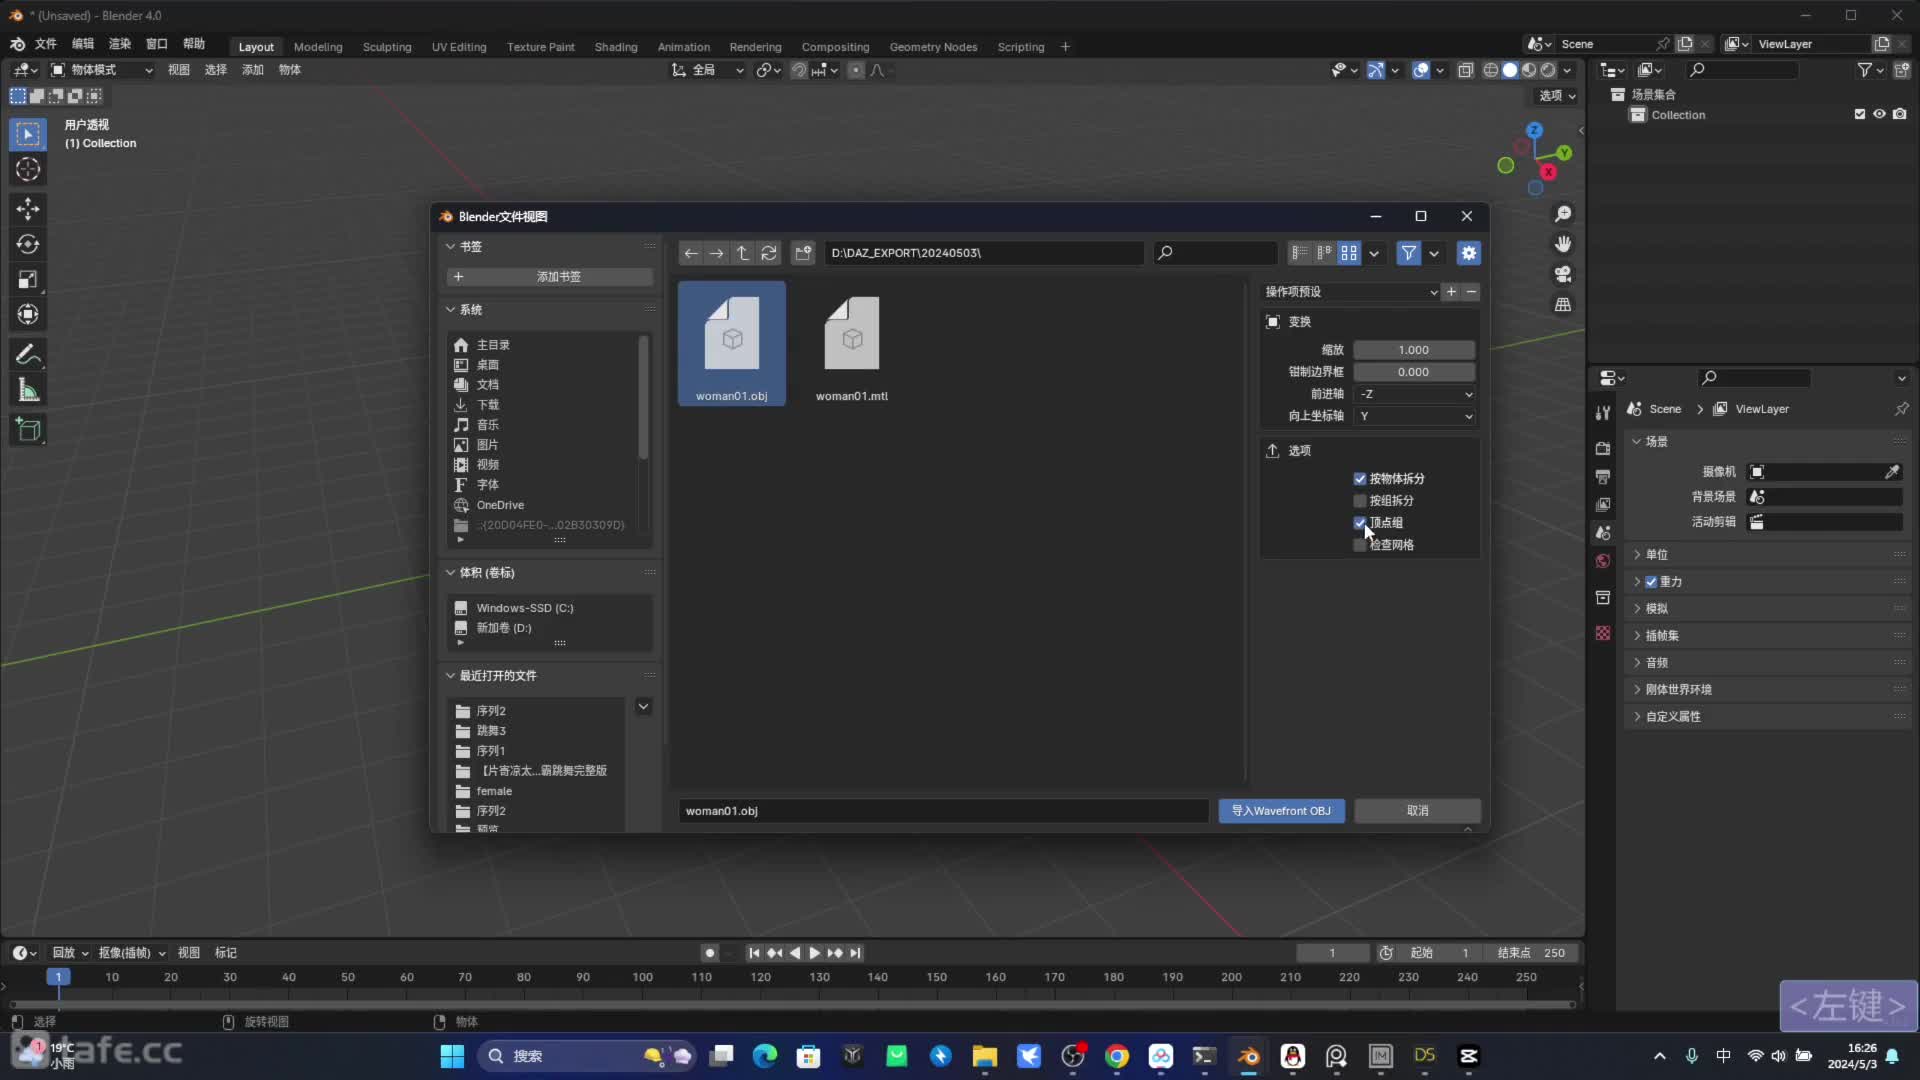Adjust the 钳制边界框 value field
Image resolution: width=1920 pixels, height=1080 pixels.
(1414, 372)
